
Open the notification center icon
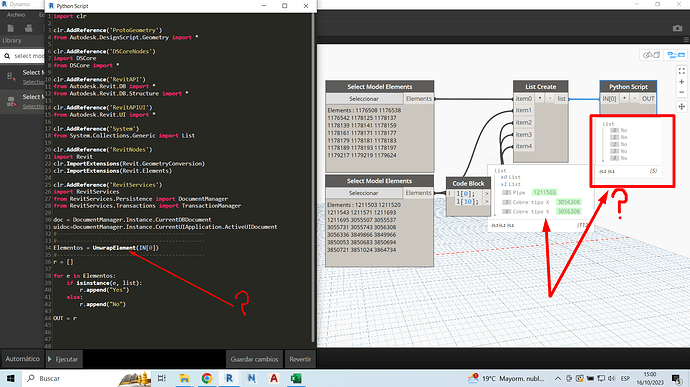pos(677,378)
